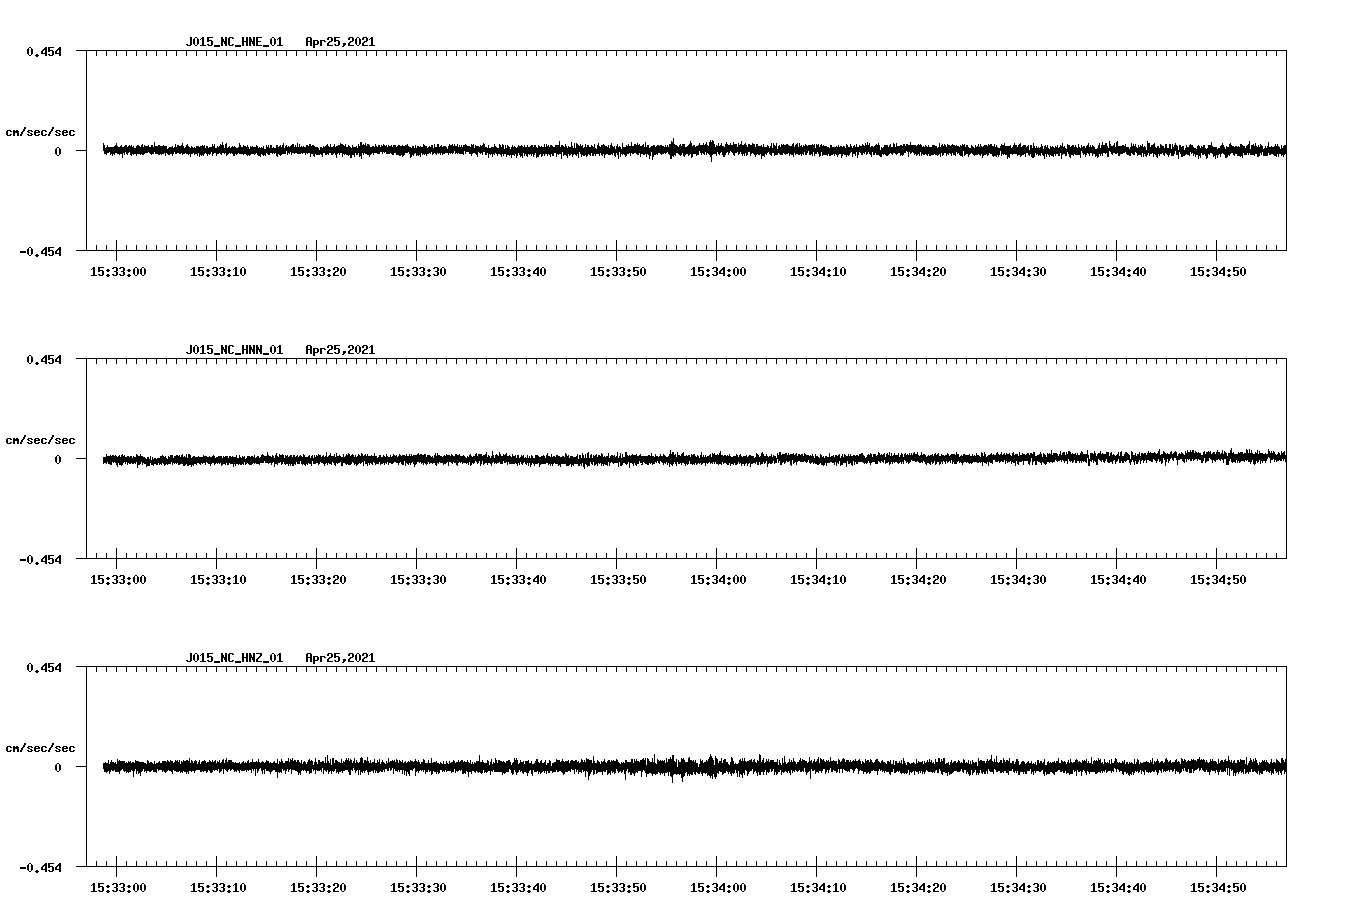Select the 15:33:30 tick label on middle axis
This screenshot has height=924, width=1358.
[418, 578]
